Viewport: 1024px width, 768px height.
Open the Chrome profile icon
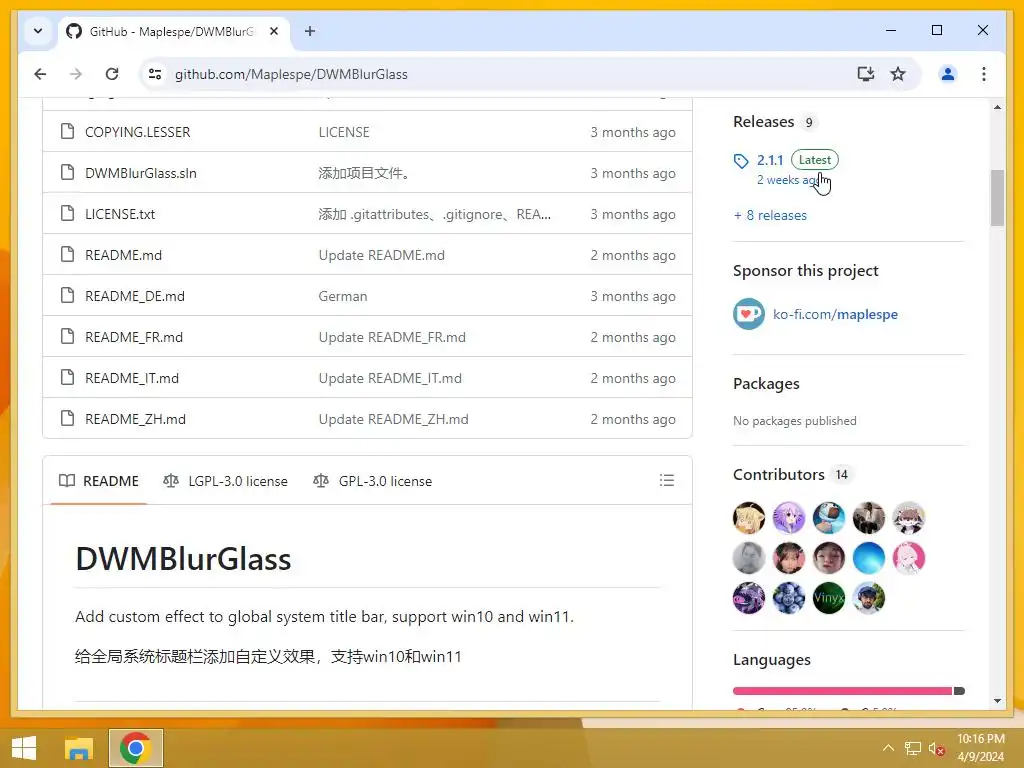click(948, 74)
